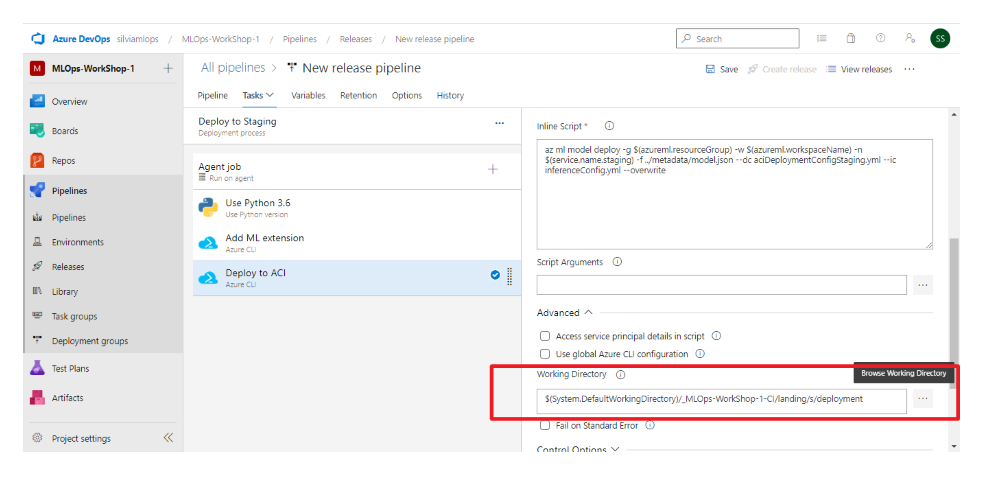Select the Deploy to ACI task
993x483 pixels.
pos(357,277)
